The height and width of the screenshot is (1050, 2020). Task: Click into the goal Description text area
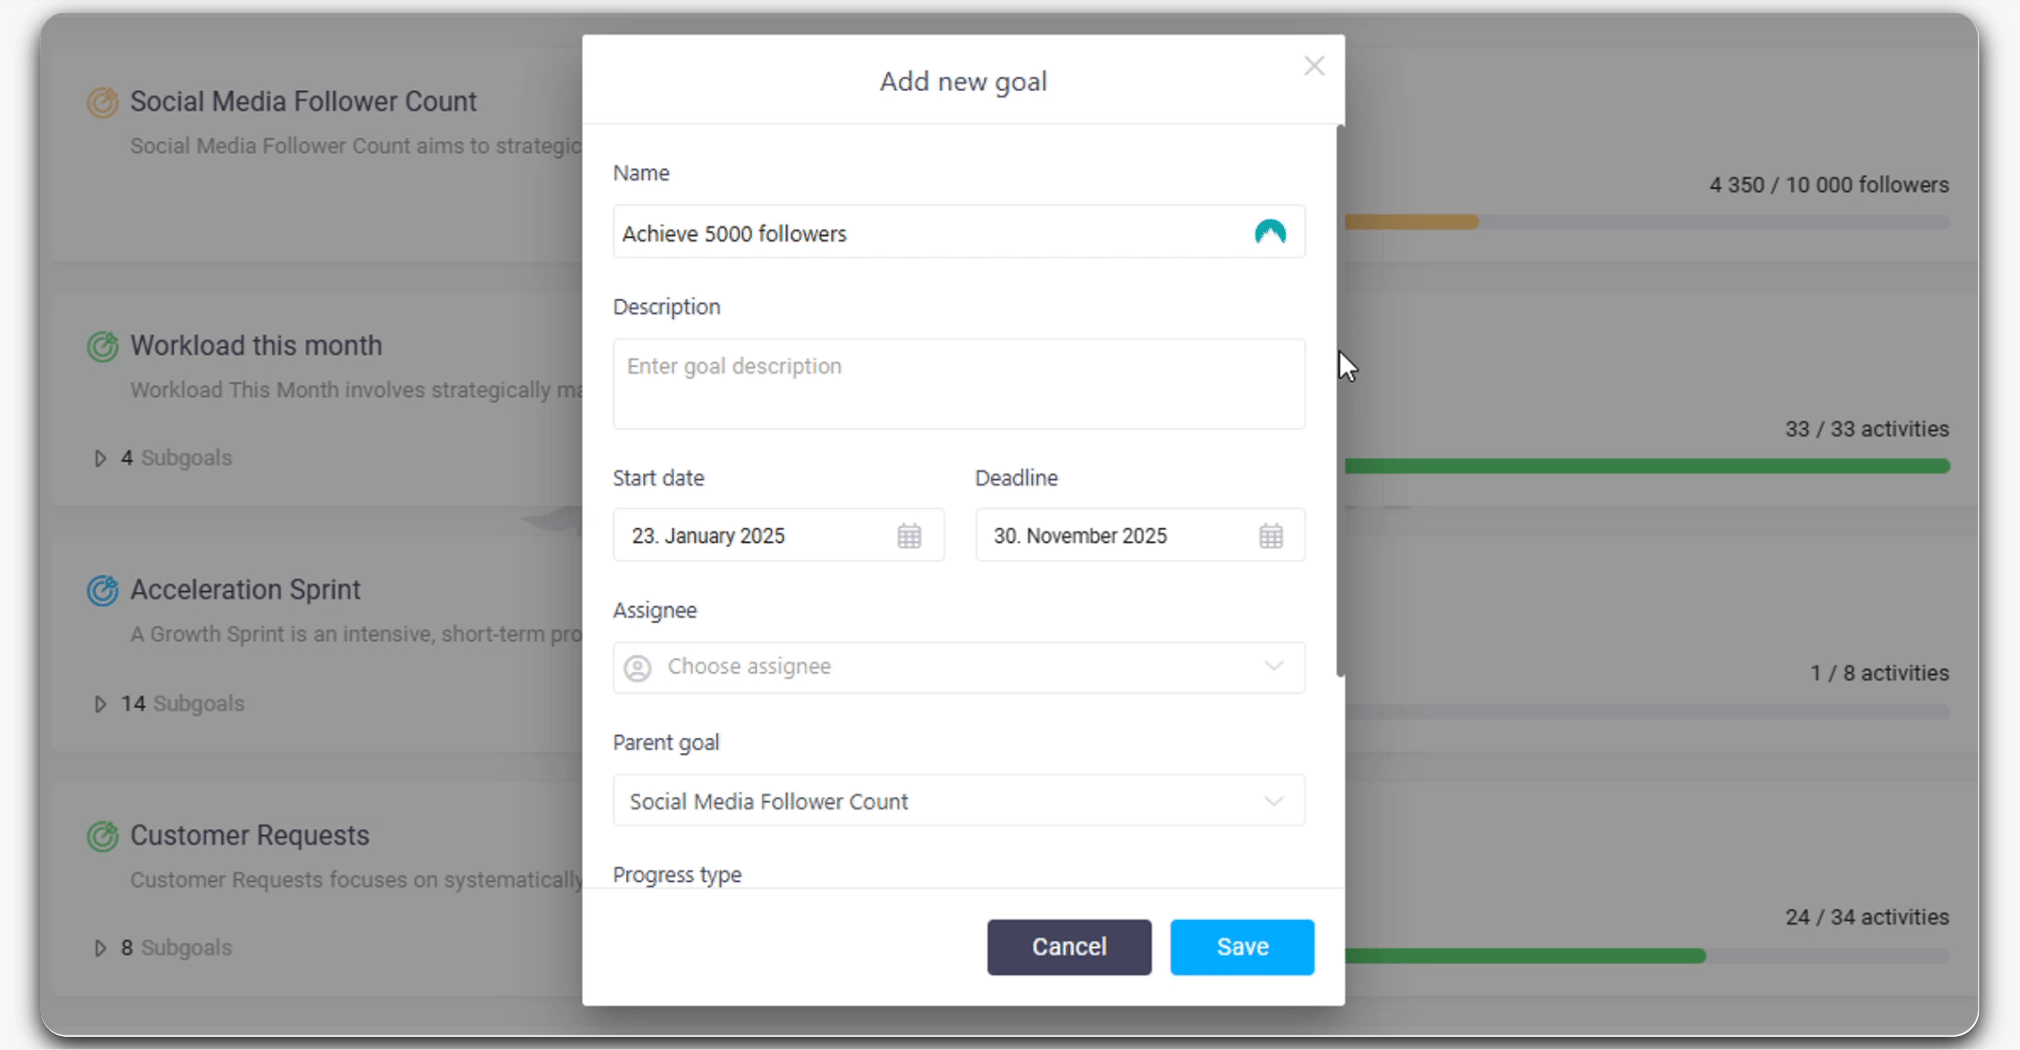click(x=958, y=384)
